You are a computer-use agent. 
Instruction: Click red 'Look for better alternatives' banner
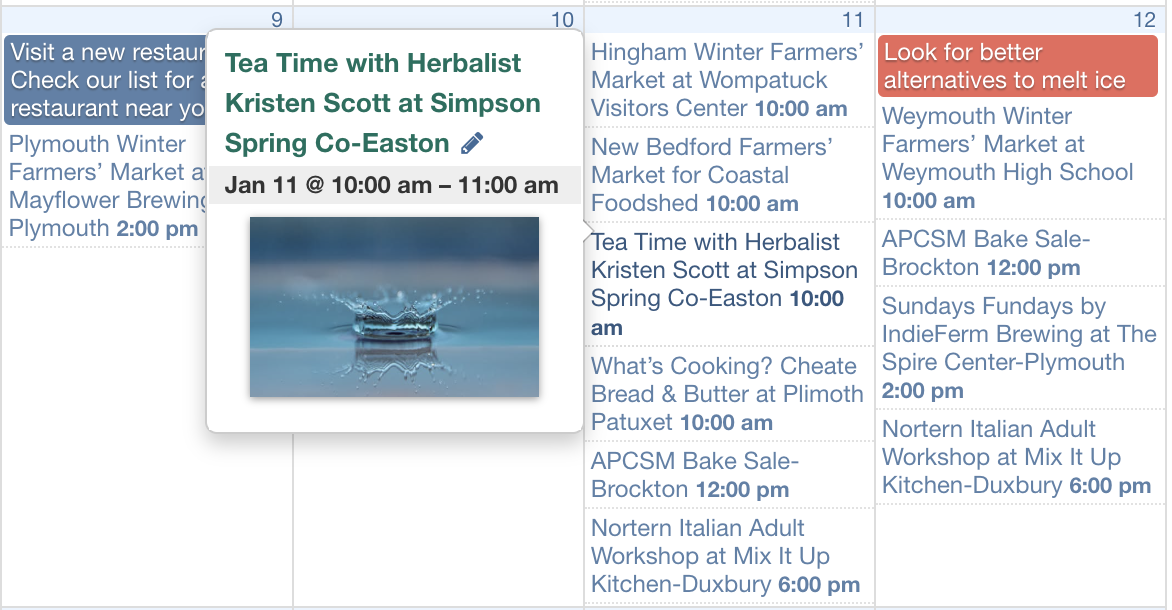click(1017, 66)
